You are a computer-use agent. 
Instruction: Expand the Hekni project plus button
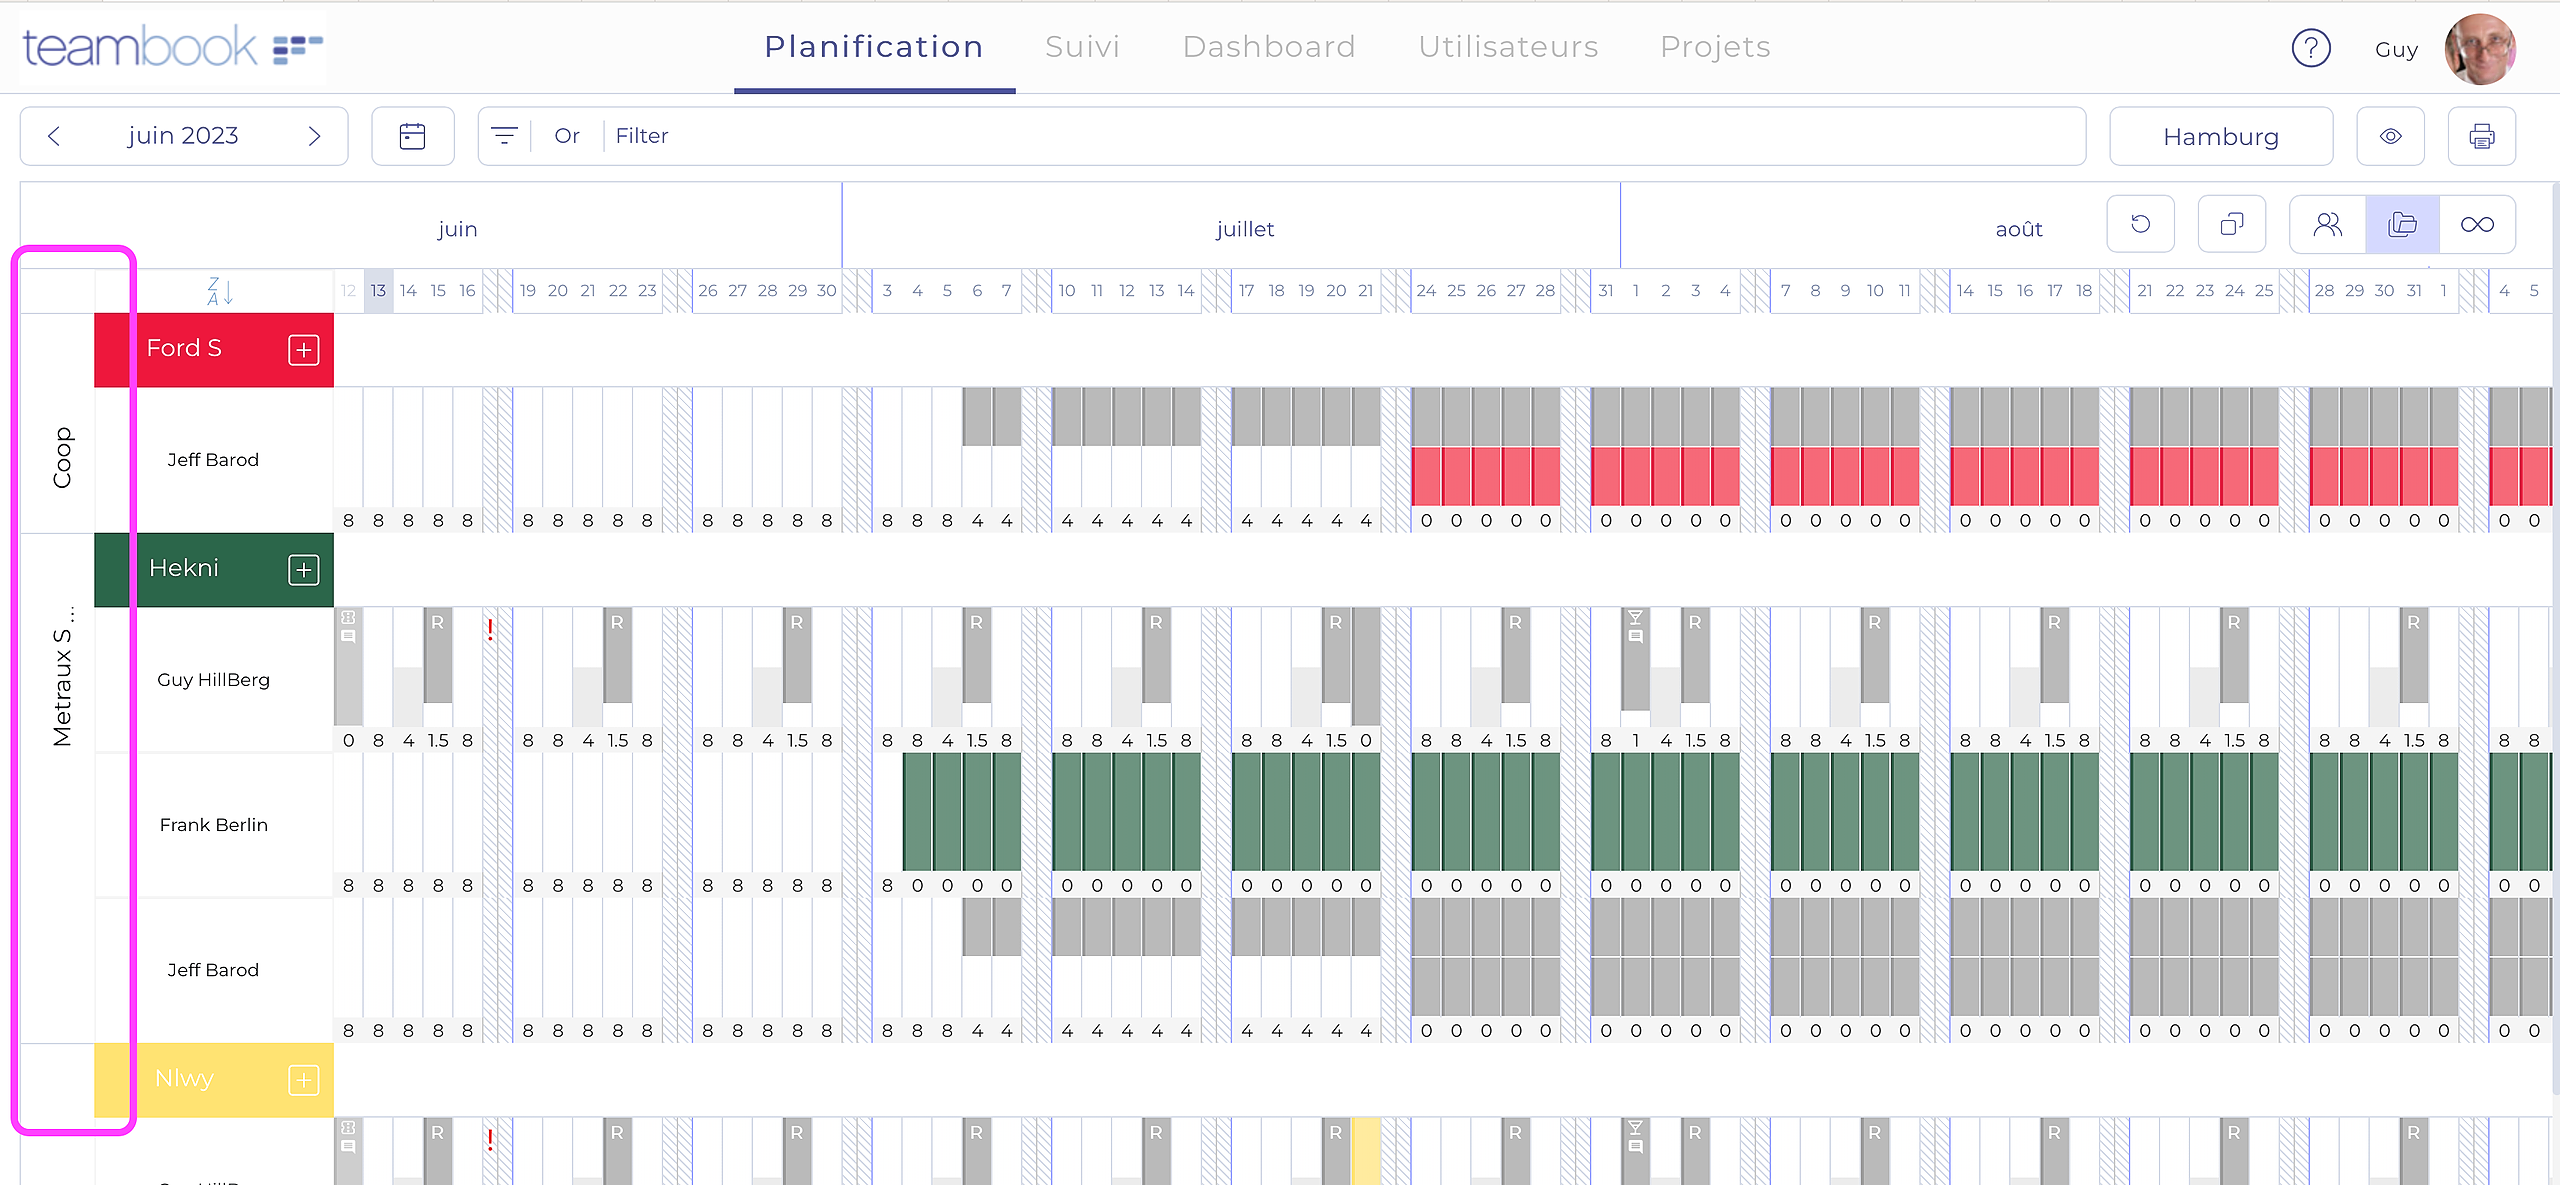click(x=303, y=570)
